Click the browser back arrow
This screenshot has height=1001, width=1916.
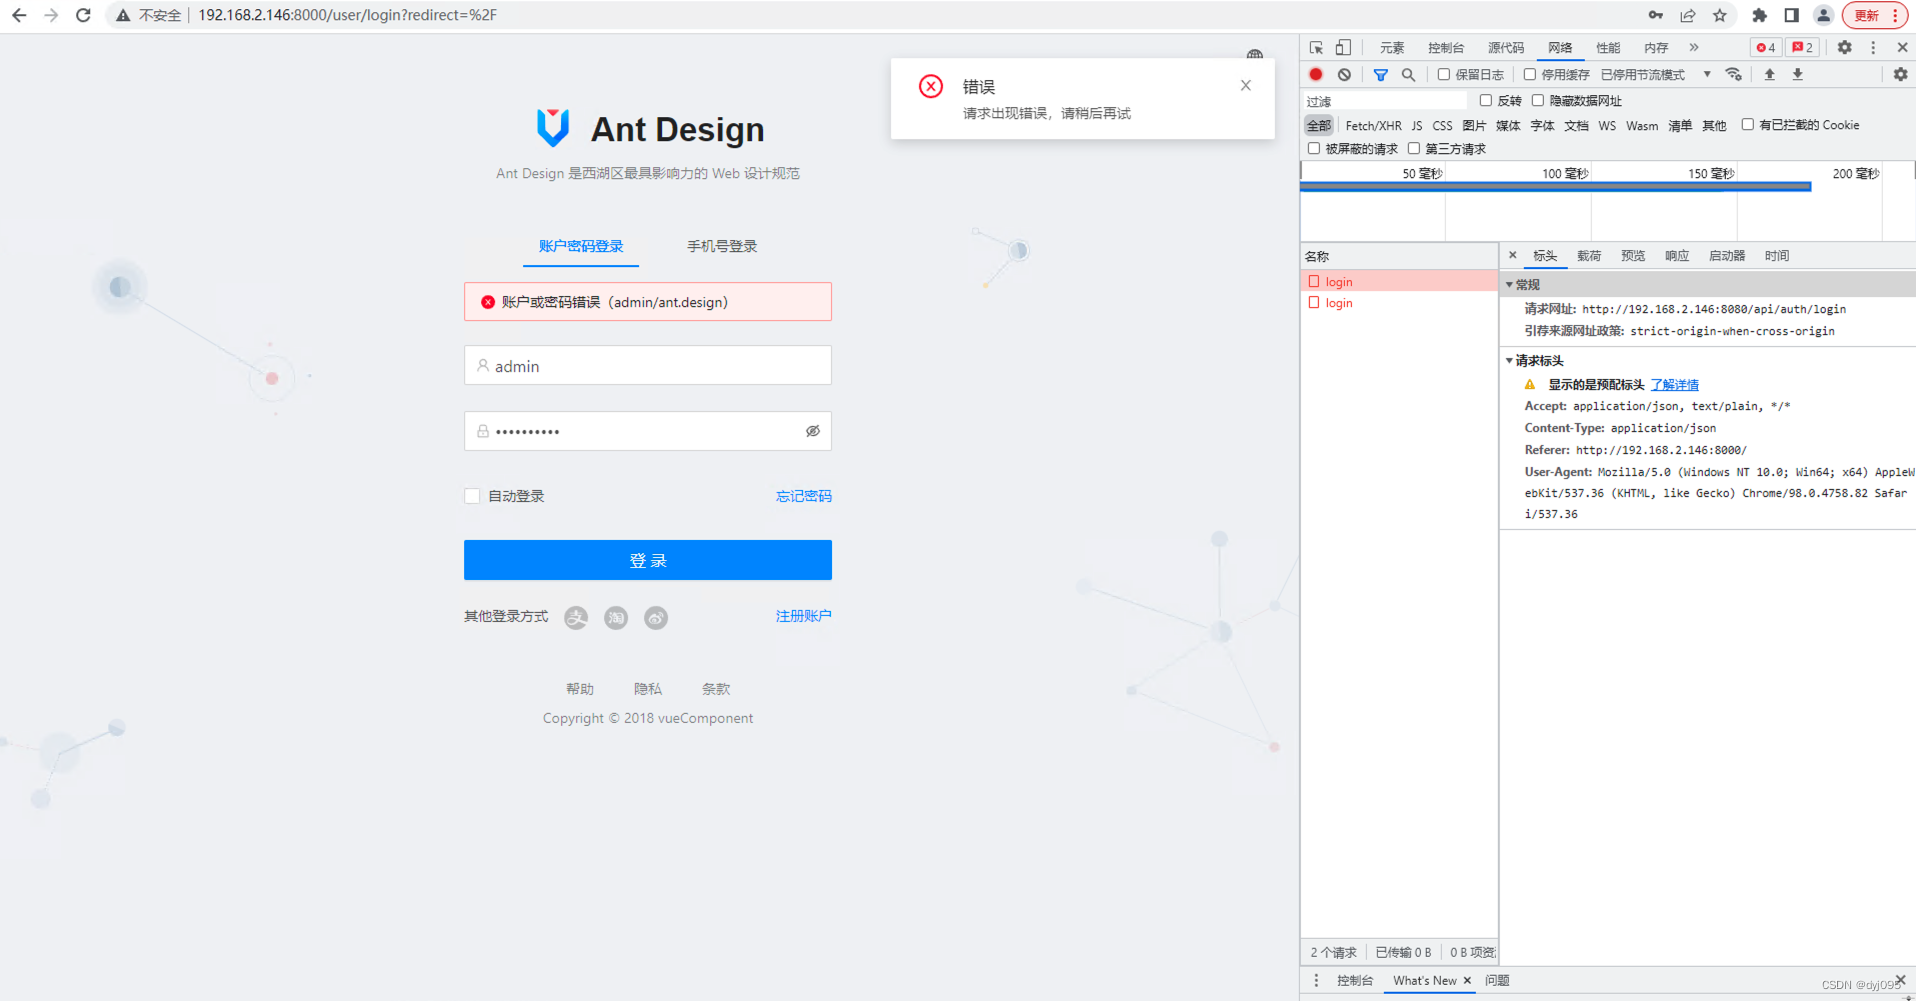pos(19,15)
